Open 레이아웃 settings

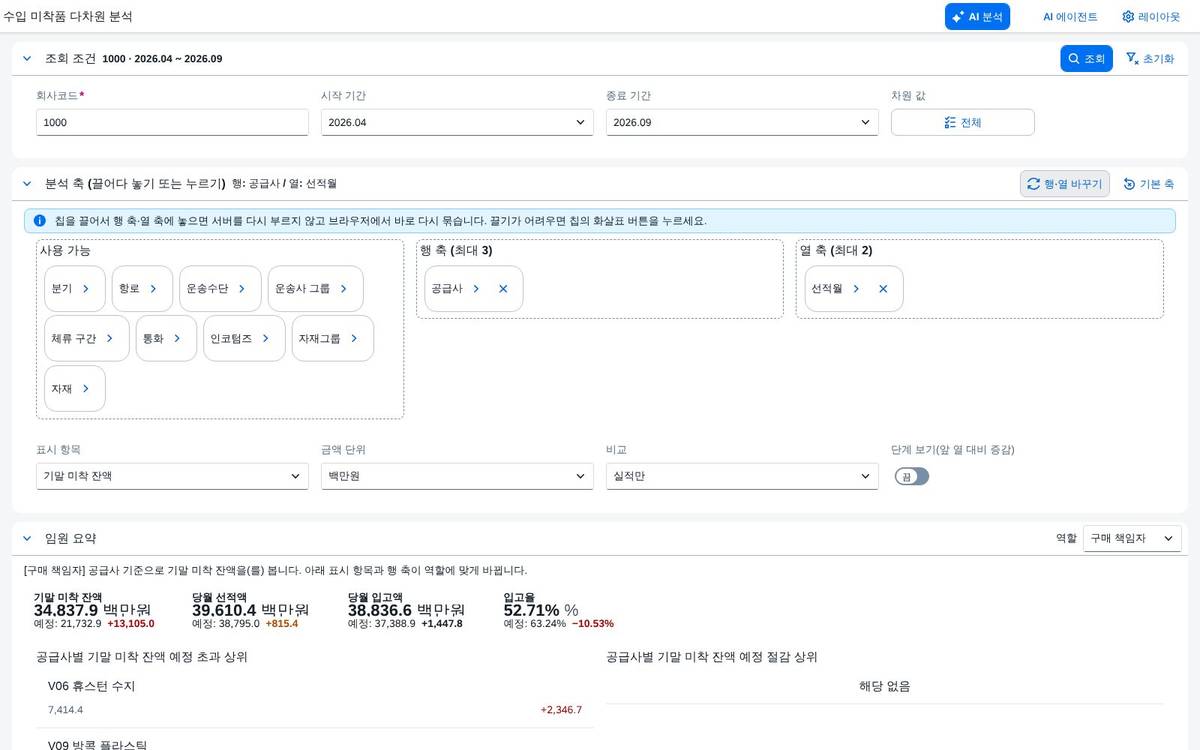1150,17
